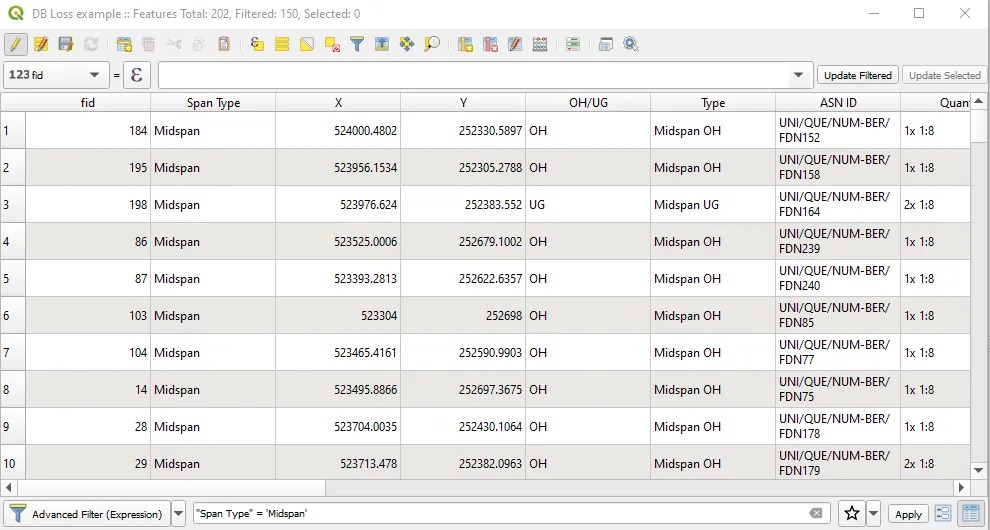Screen dimensions: 990x530
Task: Click Y cell with value 252697.3675
Action: 463,390
